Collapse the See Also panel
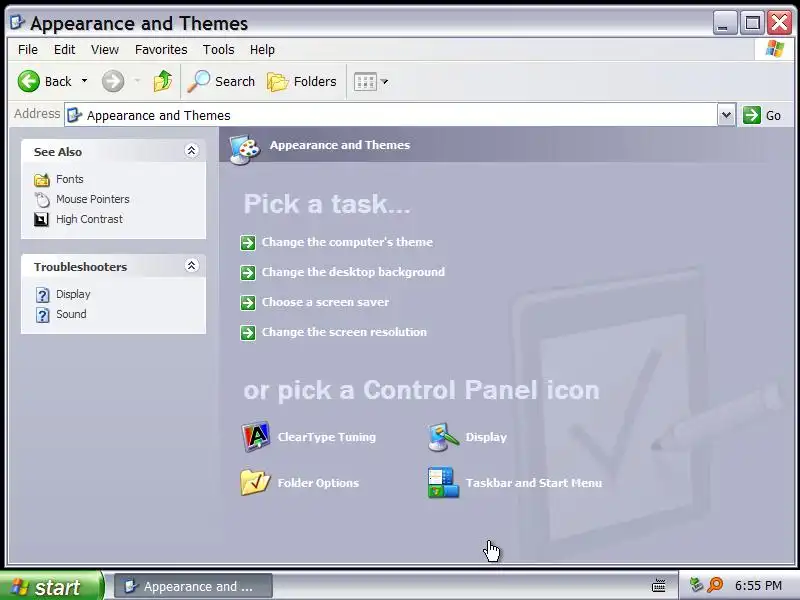 (191, 151)
